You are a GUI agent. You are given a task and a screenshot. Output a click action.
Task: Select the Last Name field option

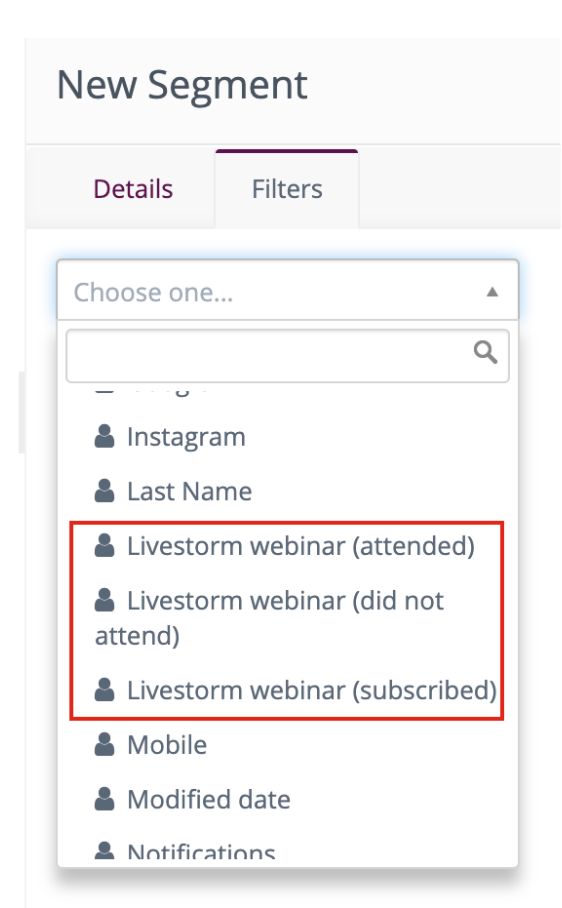[288, 491]
